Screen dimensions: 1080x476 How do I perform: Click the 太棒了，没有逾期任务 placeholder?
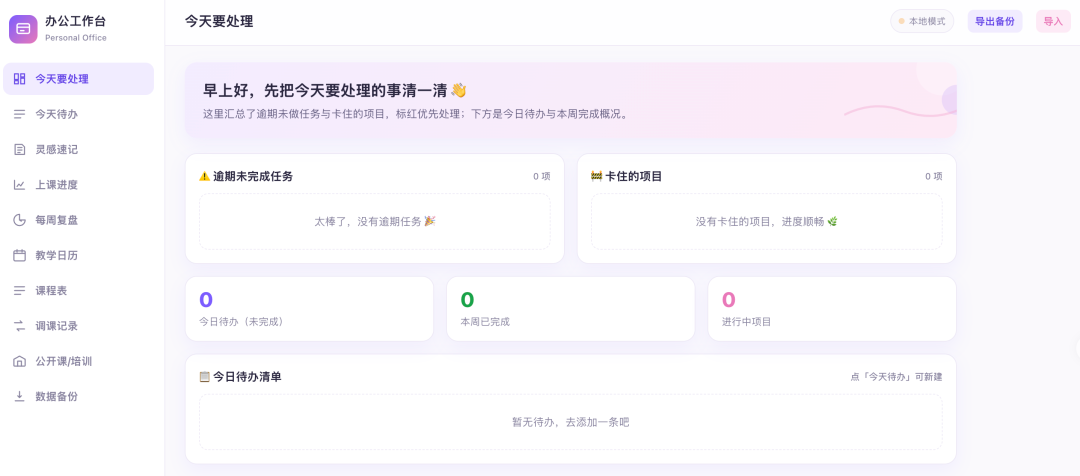pyautogui.click(x=375, y=221)
